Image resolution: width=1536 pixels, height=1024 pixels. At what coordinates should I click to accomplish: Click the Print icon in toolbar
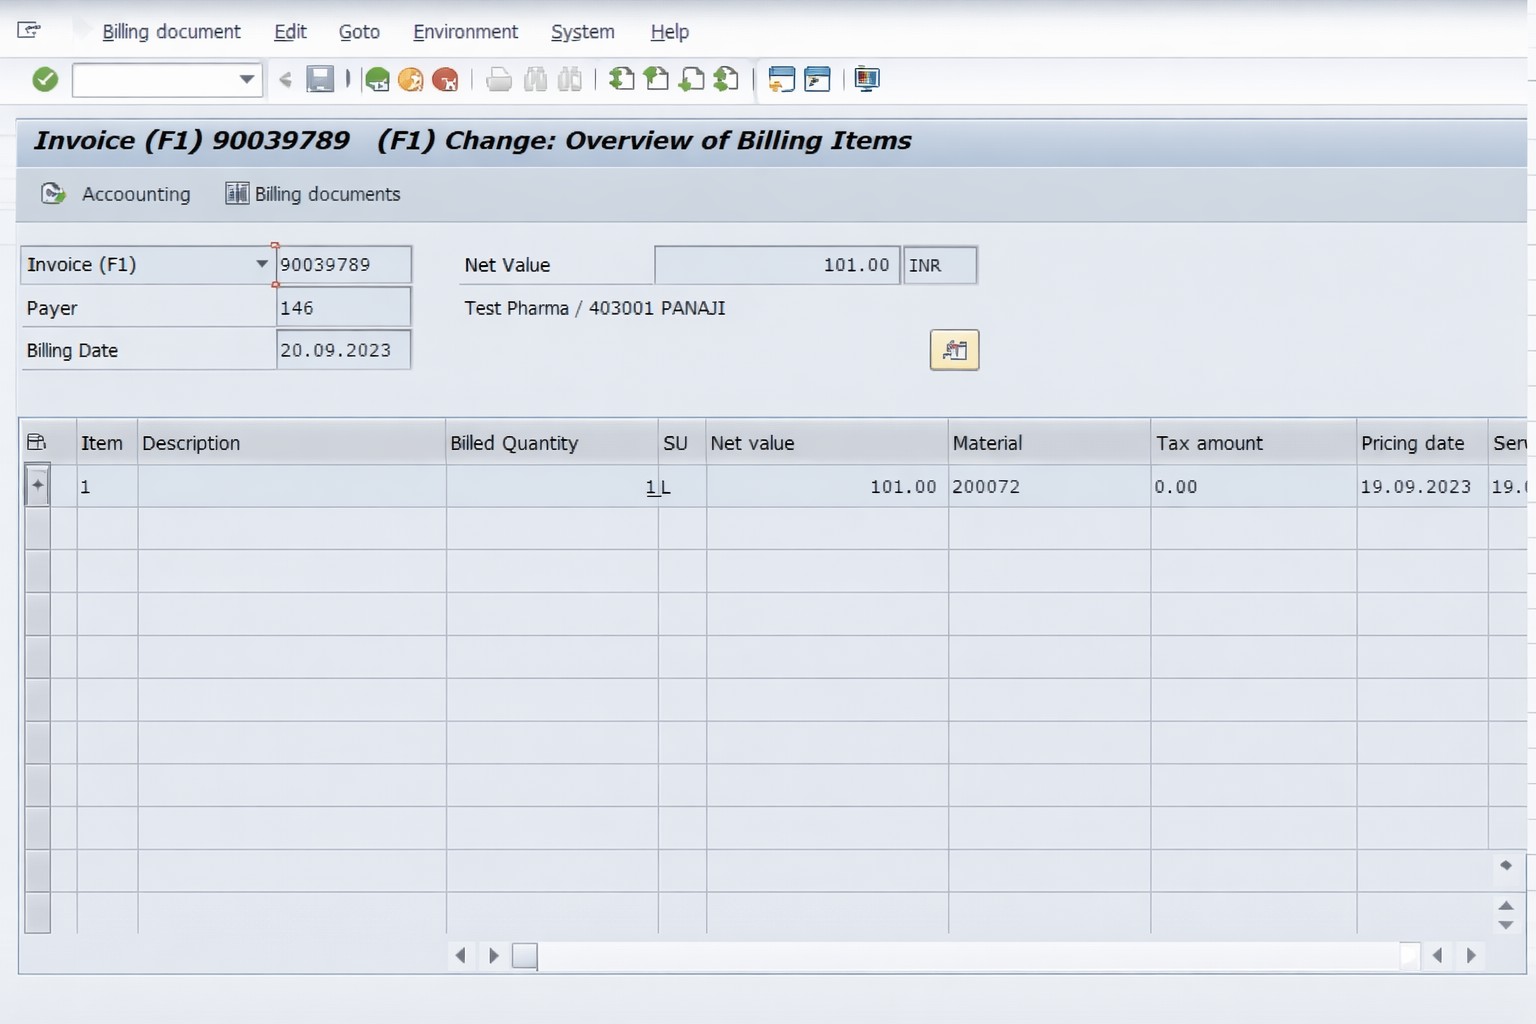point(499,80)
